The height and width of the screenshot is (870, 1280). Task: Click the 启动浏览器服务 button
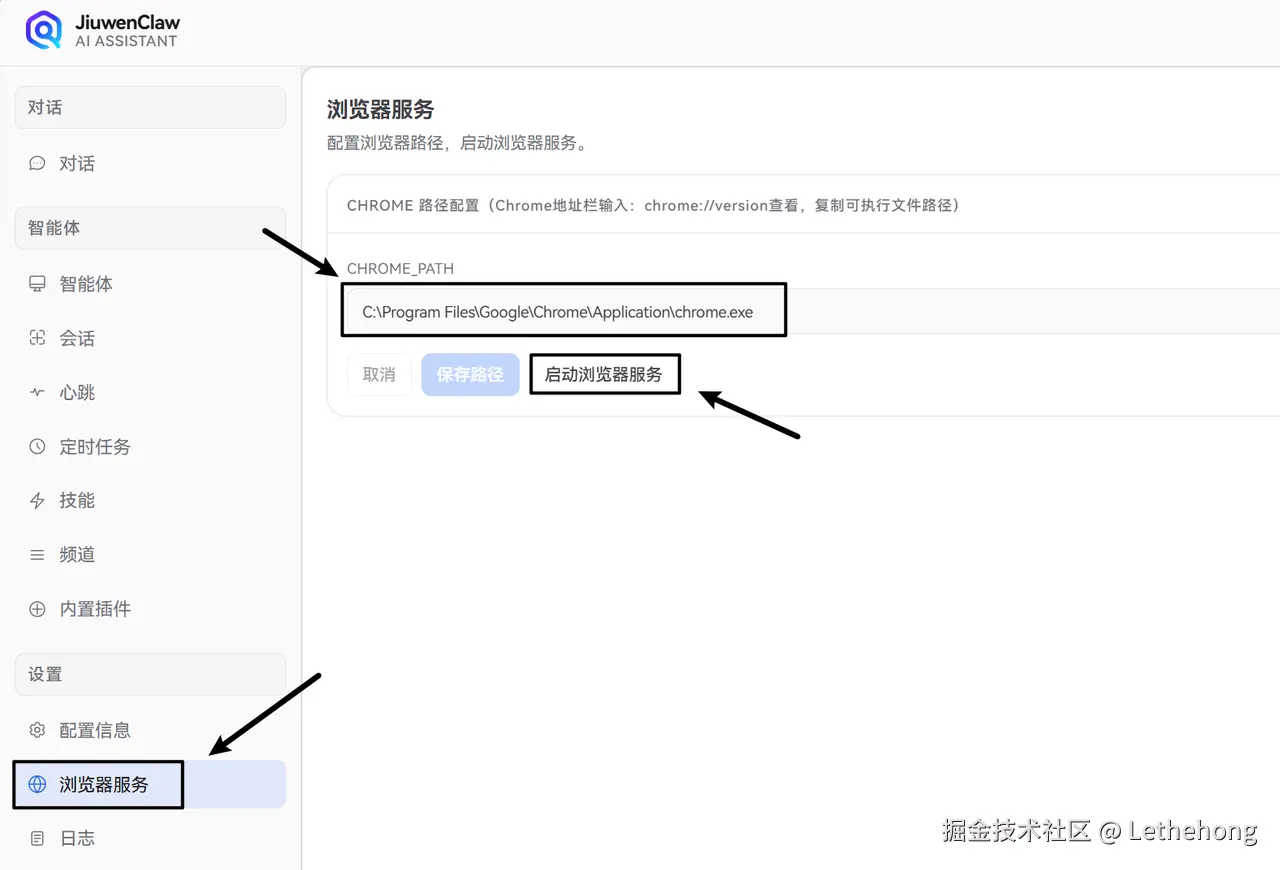pyautogui.click(x=604, y=374)
